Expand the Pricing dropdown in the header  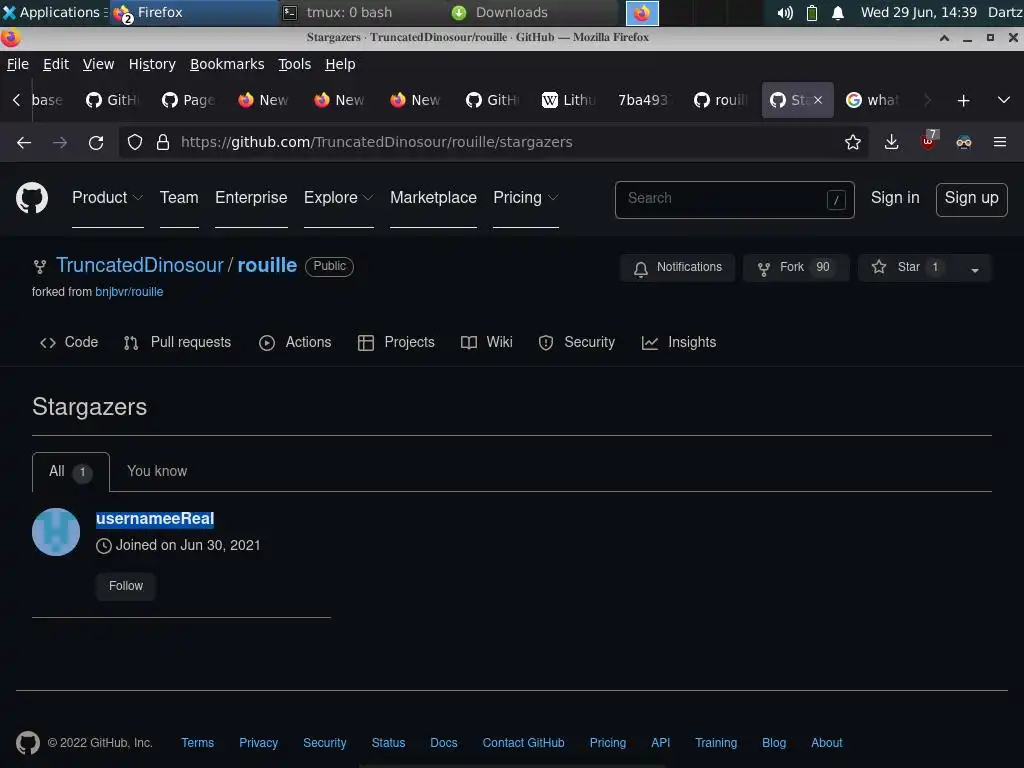526,197
